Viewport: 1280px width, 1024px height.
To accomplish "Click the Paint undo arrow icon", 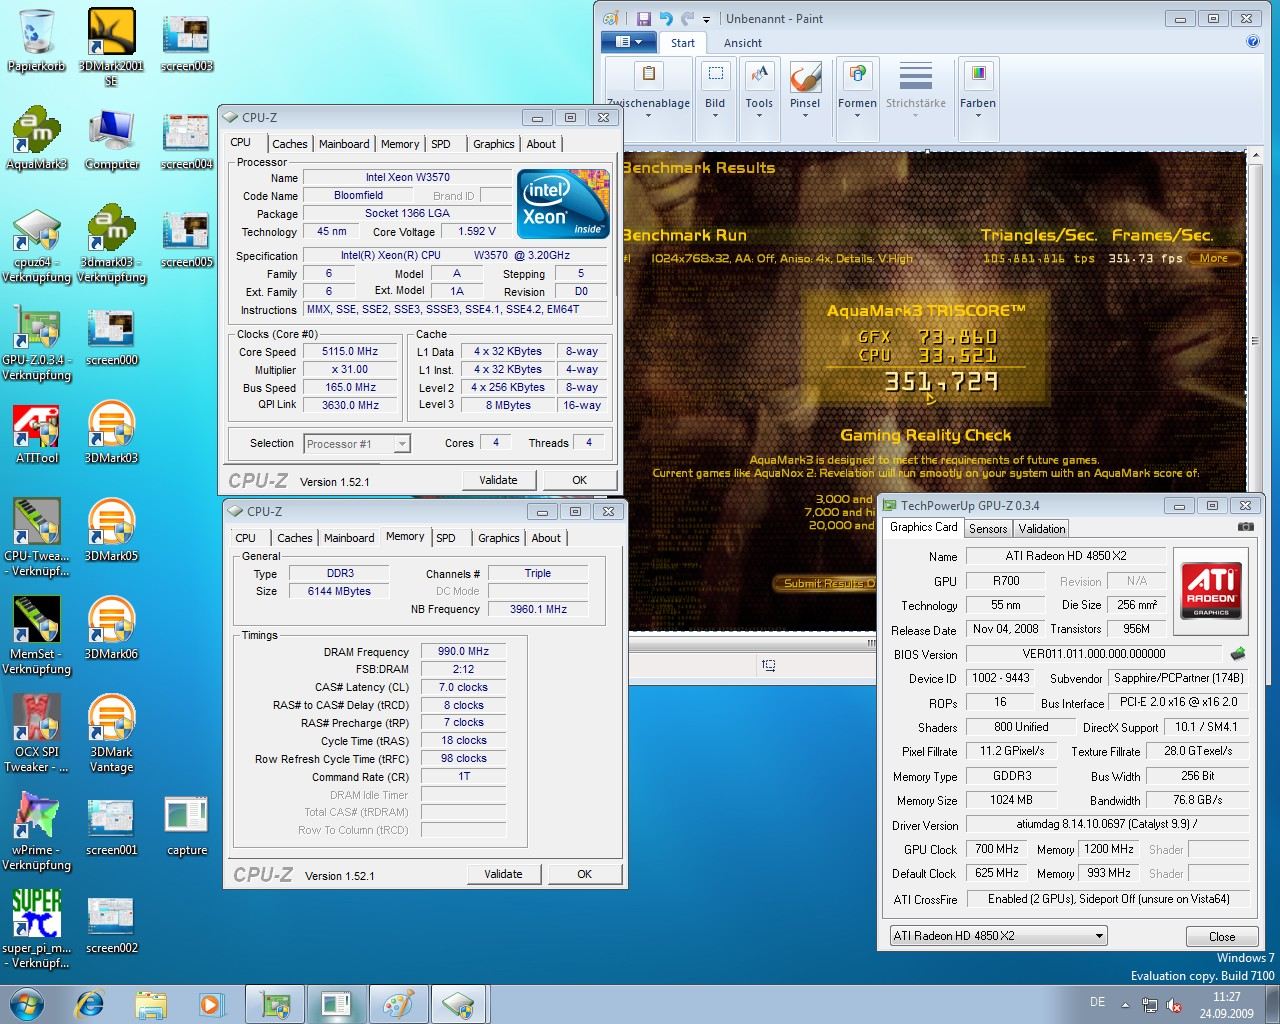I will [666, 18].
